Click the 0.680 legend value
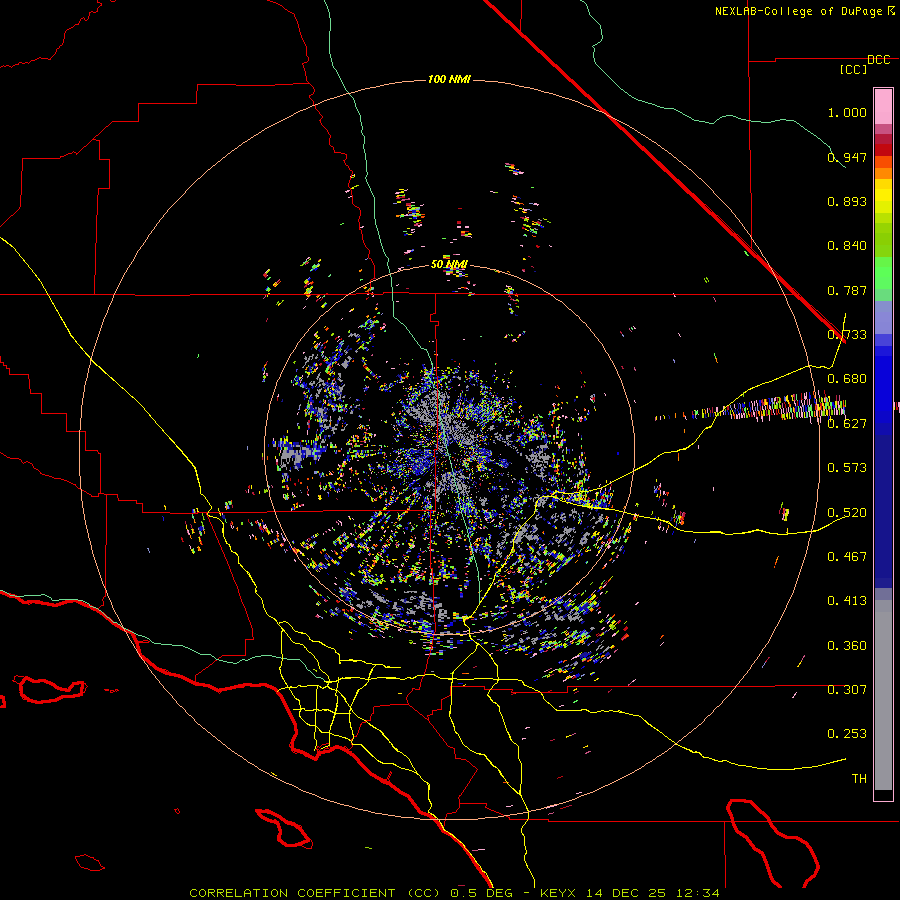The height and width of the screenshot is (900, 900). 847,379
